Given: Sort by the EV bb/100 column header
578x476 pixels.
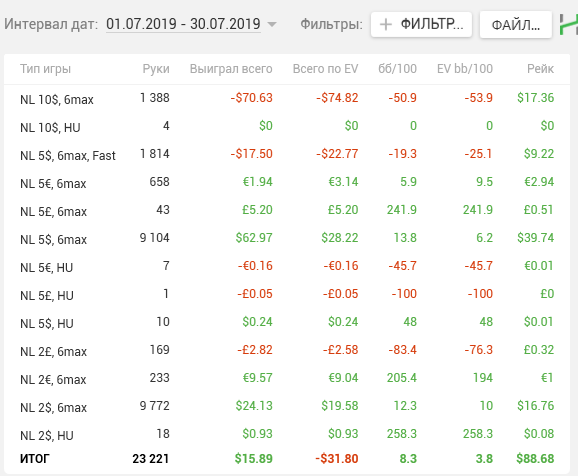Looking at the screenshot, I should (465, 69).
